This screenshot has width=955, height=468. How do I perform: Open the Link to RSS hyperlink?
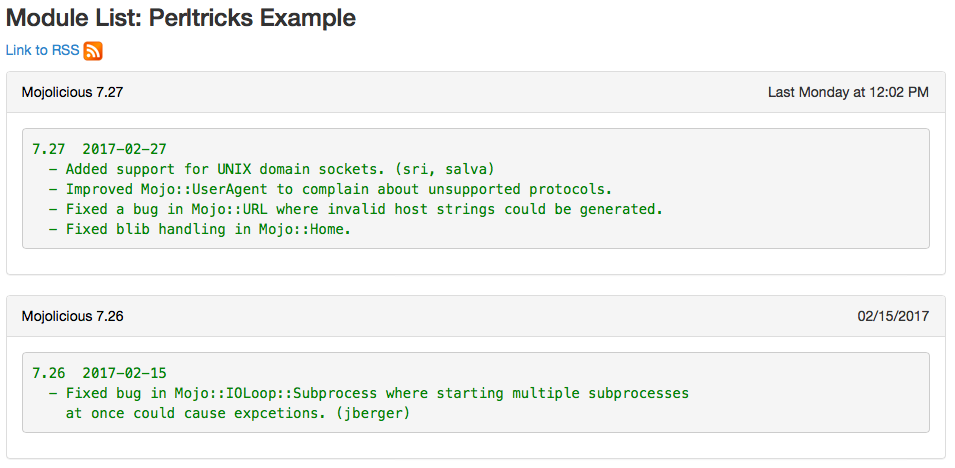pos(42,50)
